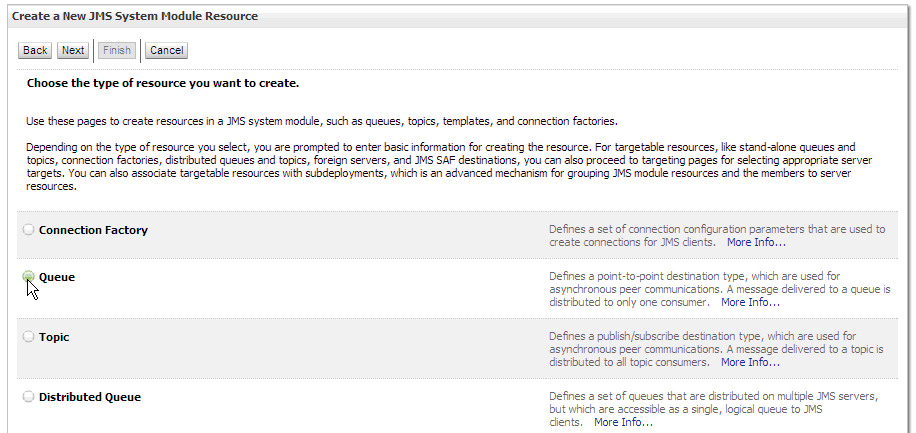Select the Queue radio button
The image size is (916, 433).
point(28,277)
